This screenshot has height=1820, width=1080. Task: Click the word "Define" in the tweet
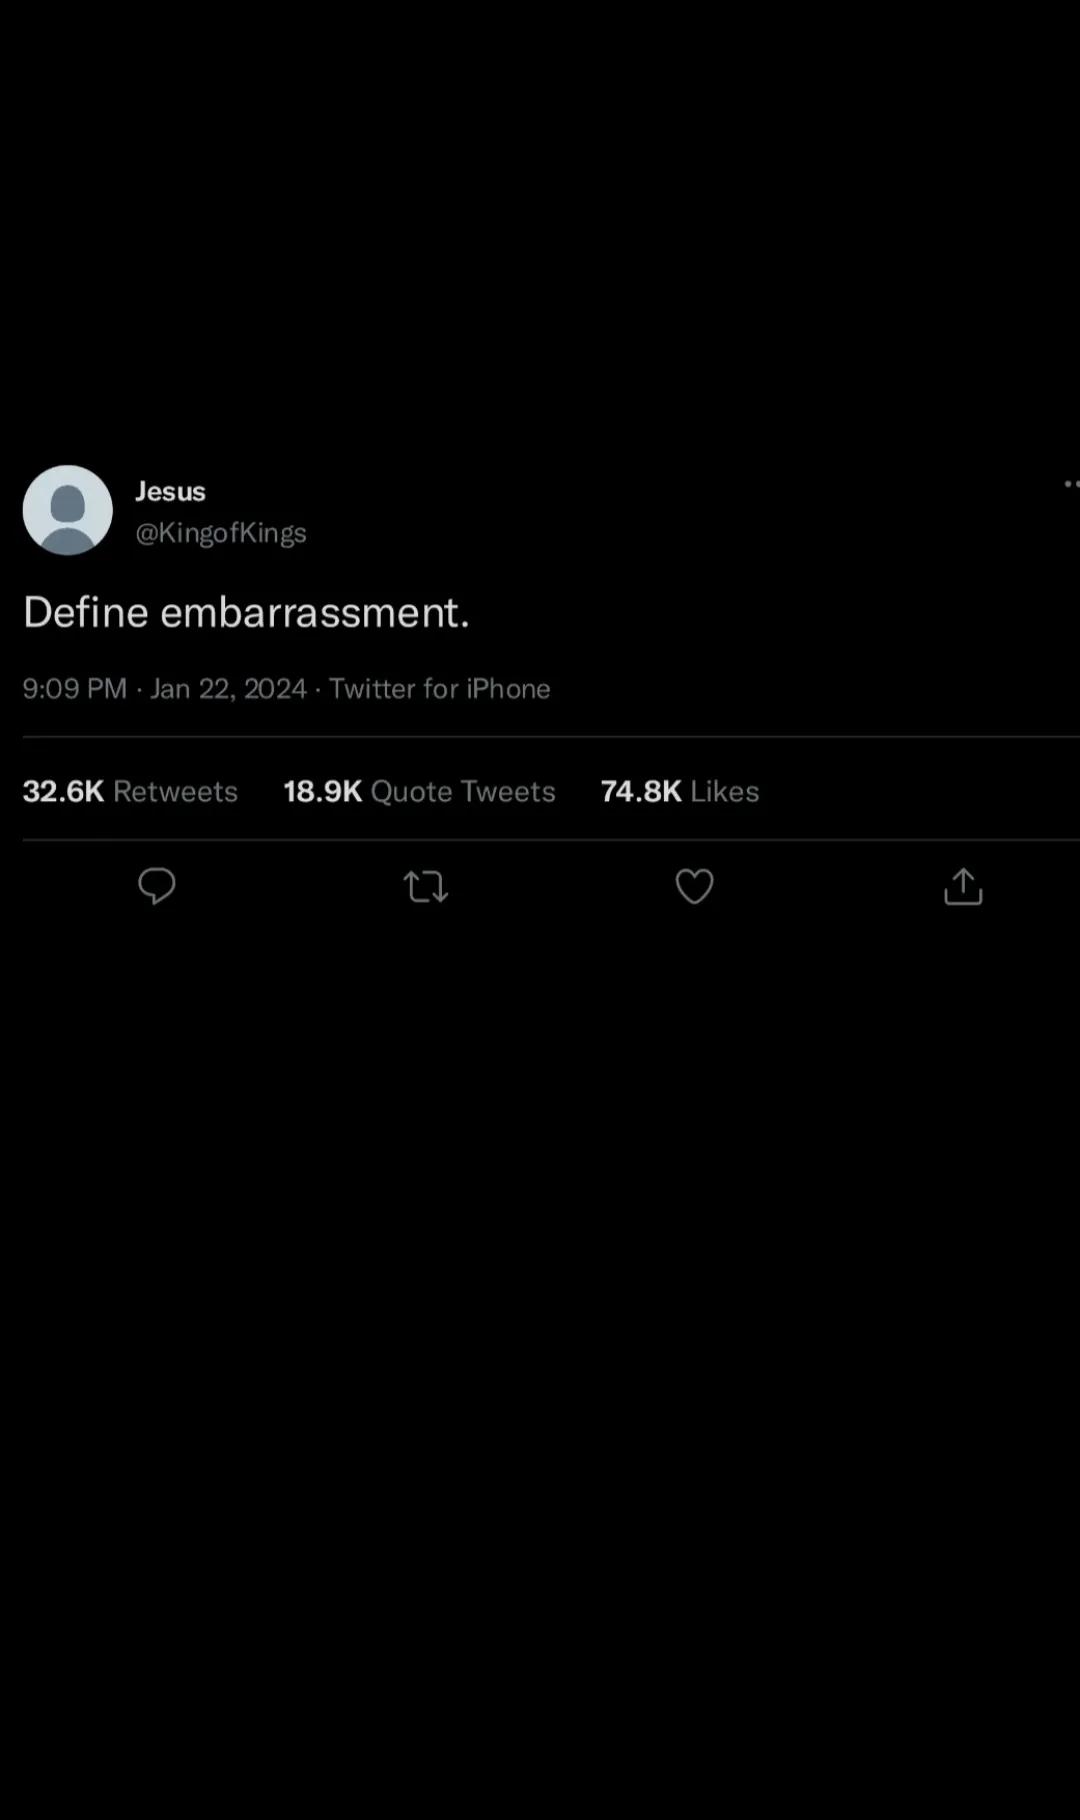point(86,612)
